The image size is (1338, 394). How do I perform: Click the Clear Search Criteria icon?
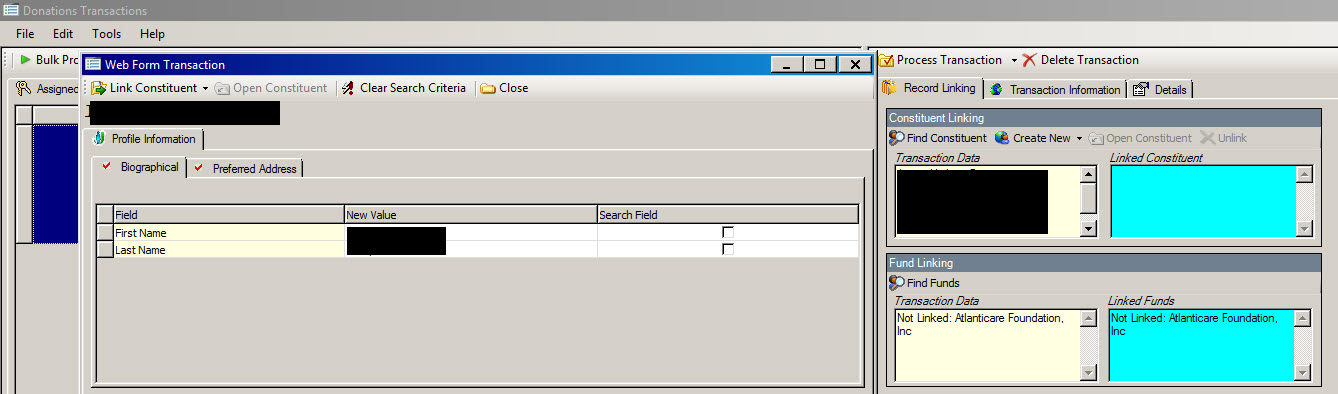(x=348, y=88)
